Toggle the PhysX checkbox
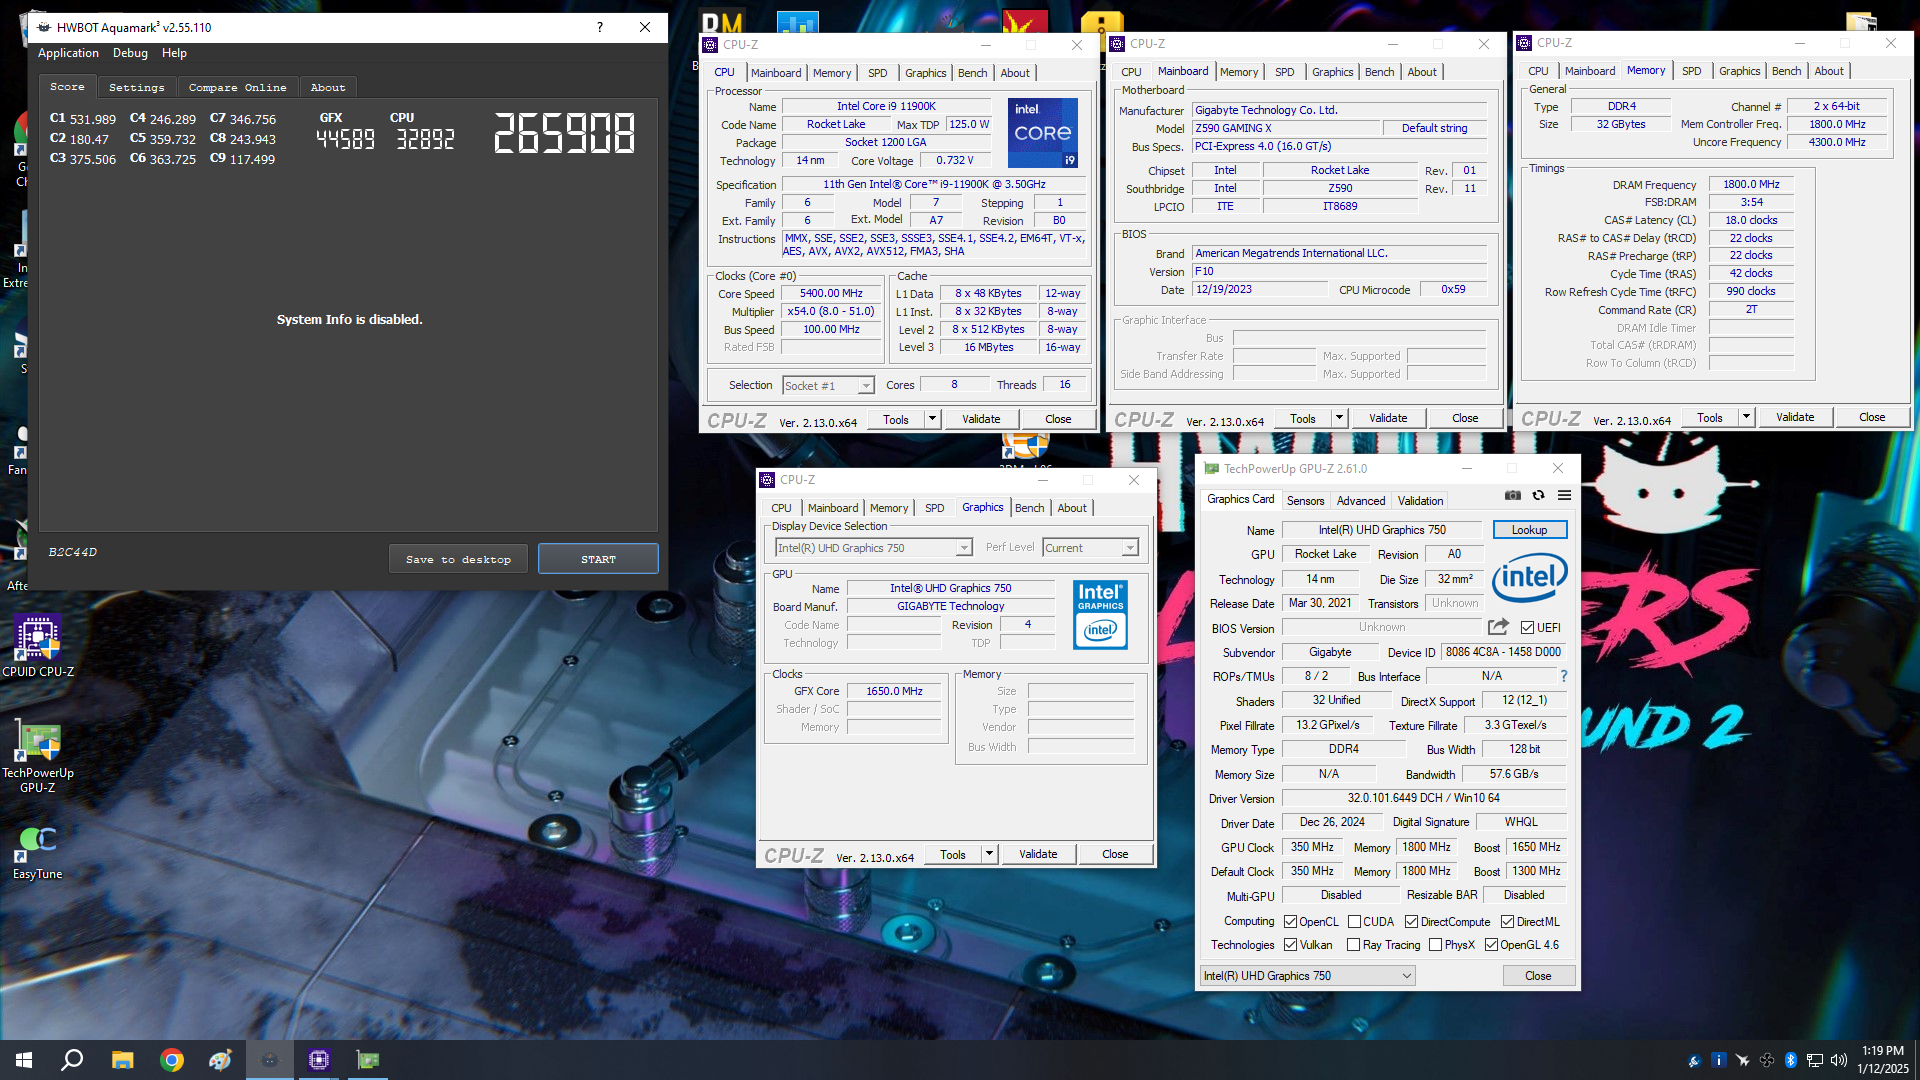Screen dimensions: 1920x1080 pos(1435,945)
